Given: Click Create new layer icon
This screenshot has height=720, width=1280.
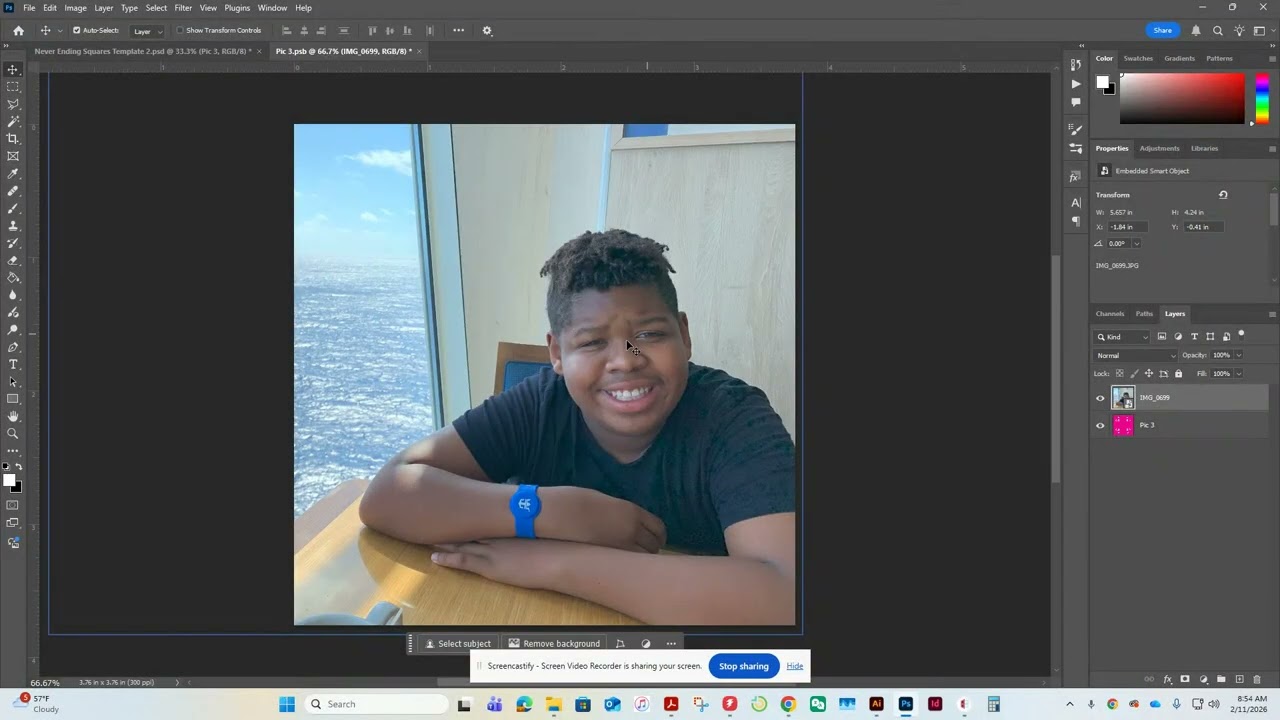Looking at the screenshot, I should click(x=1239, y=679).
